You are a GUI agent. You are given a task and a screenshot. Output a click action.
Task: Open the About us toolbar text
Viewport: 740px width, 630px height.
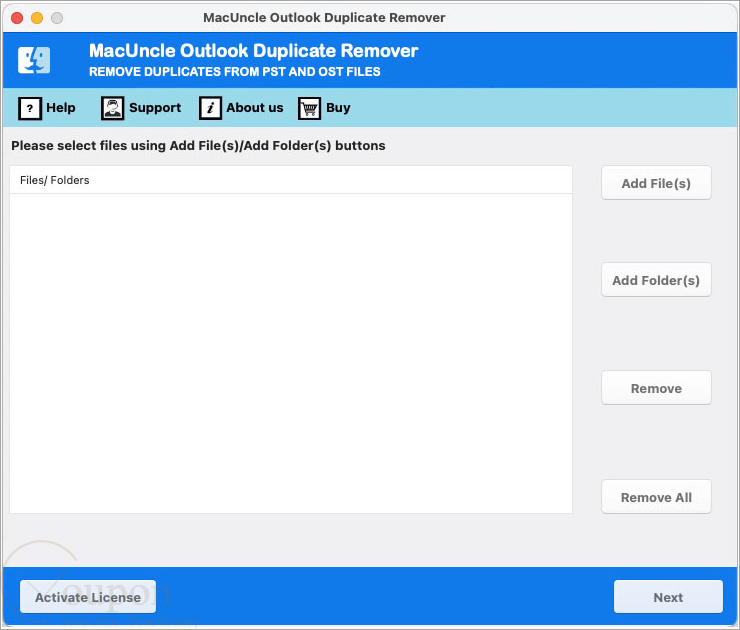[255, 108]
